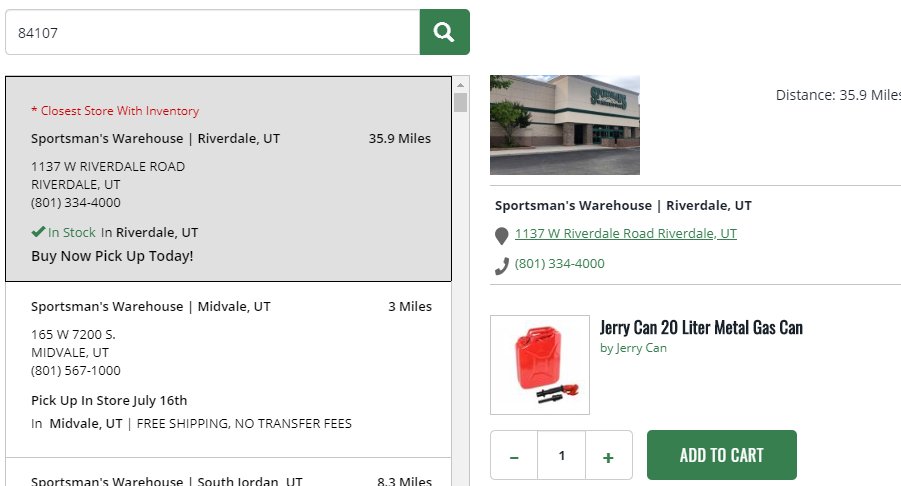Click 'FREE SHIPPING, NO TRANSFER FEES' text
This screenshot has width=901, height=486.
[244, 423]
